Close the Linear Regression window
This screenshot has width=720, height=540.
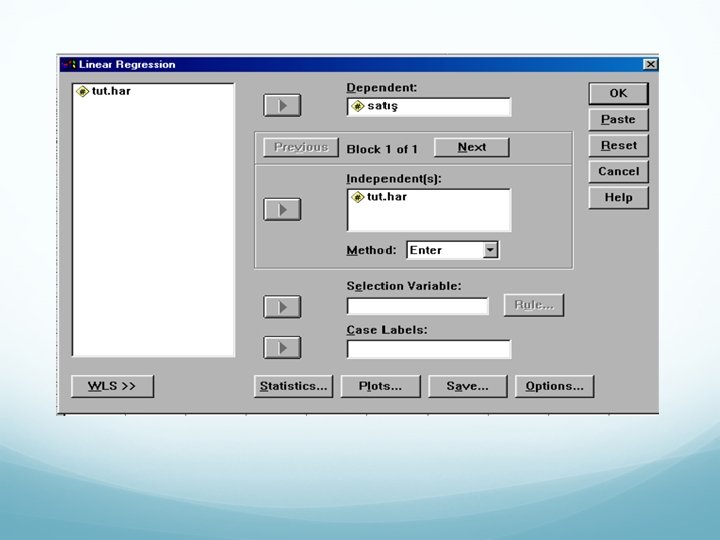click(650, 64)
